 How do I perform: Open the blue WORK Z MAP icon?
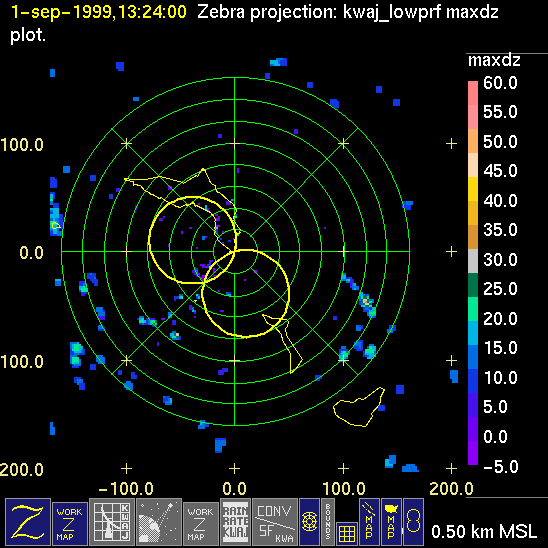point(70,524)
